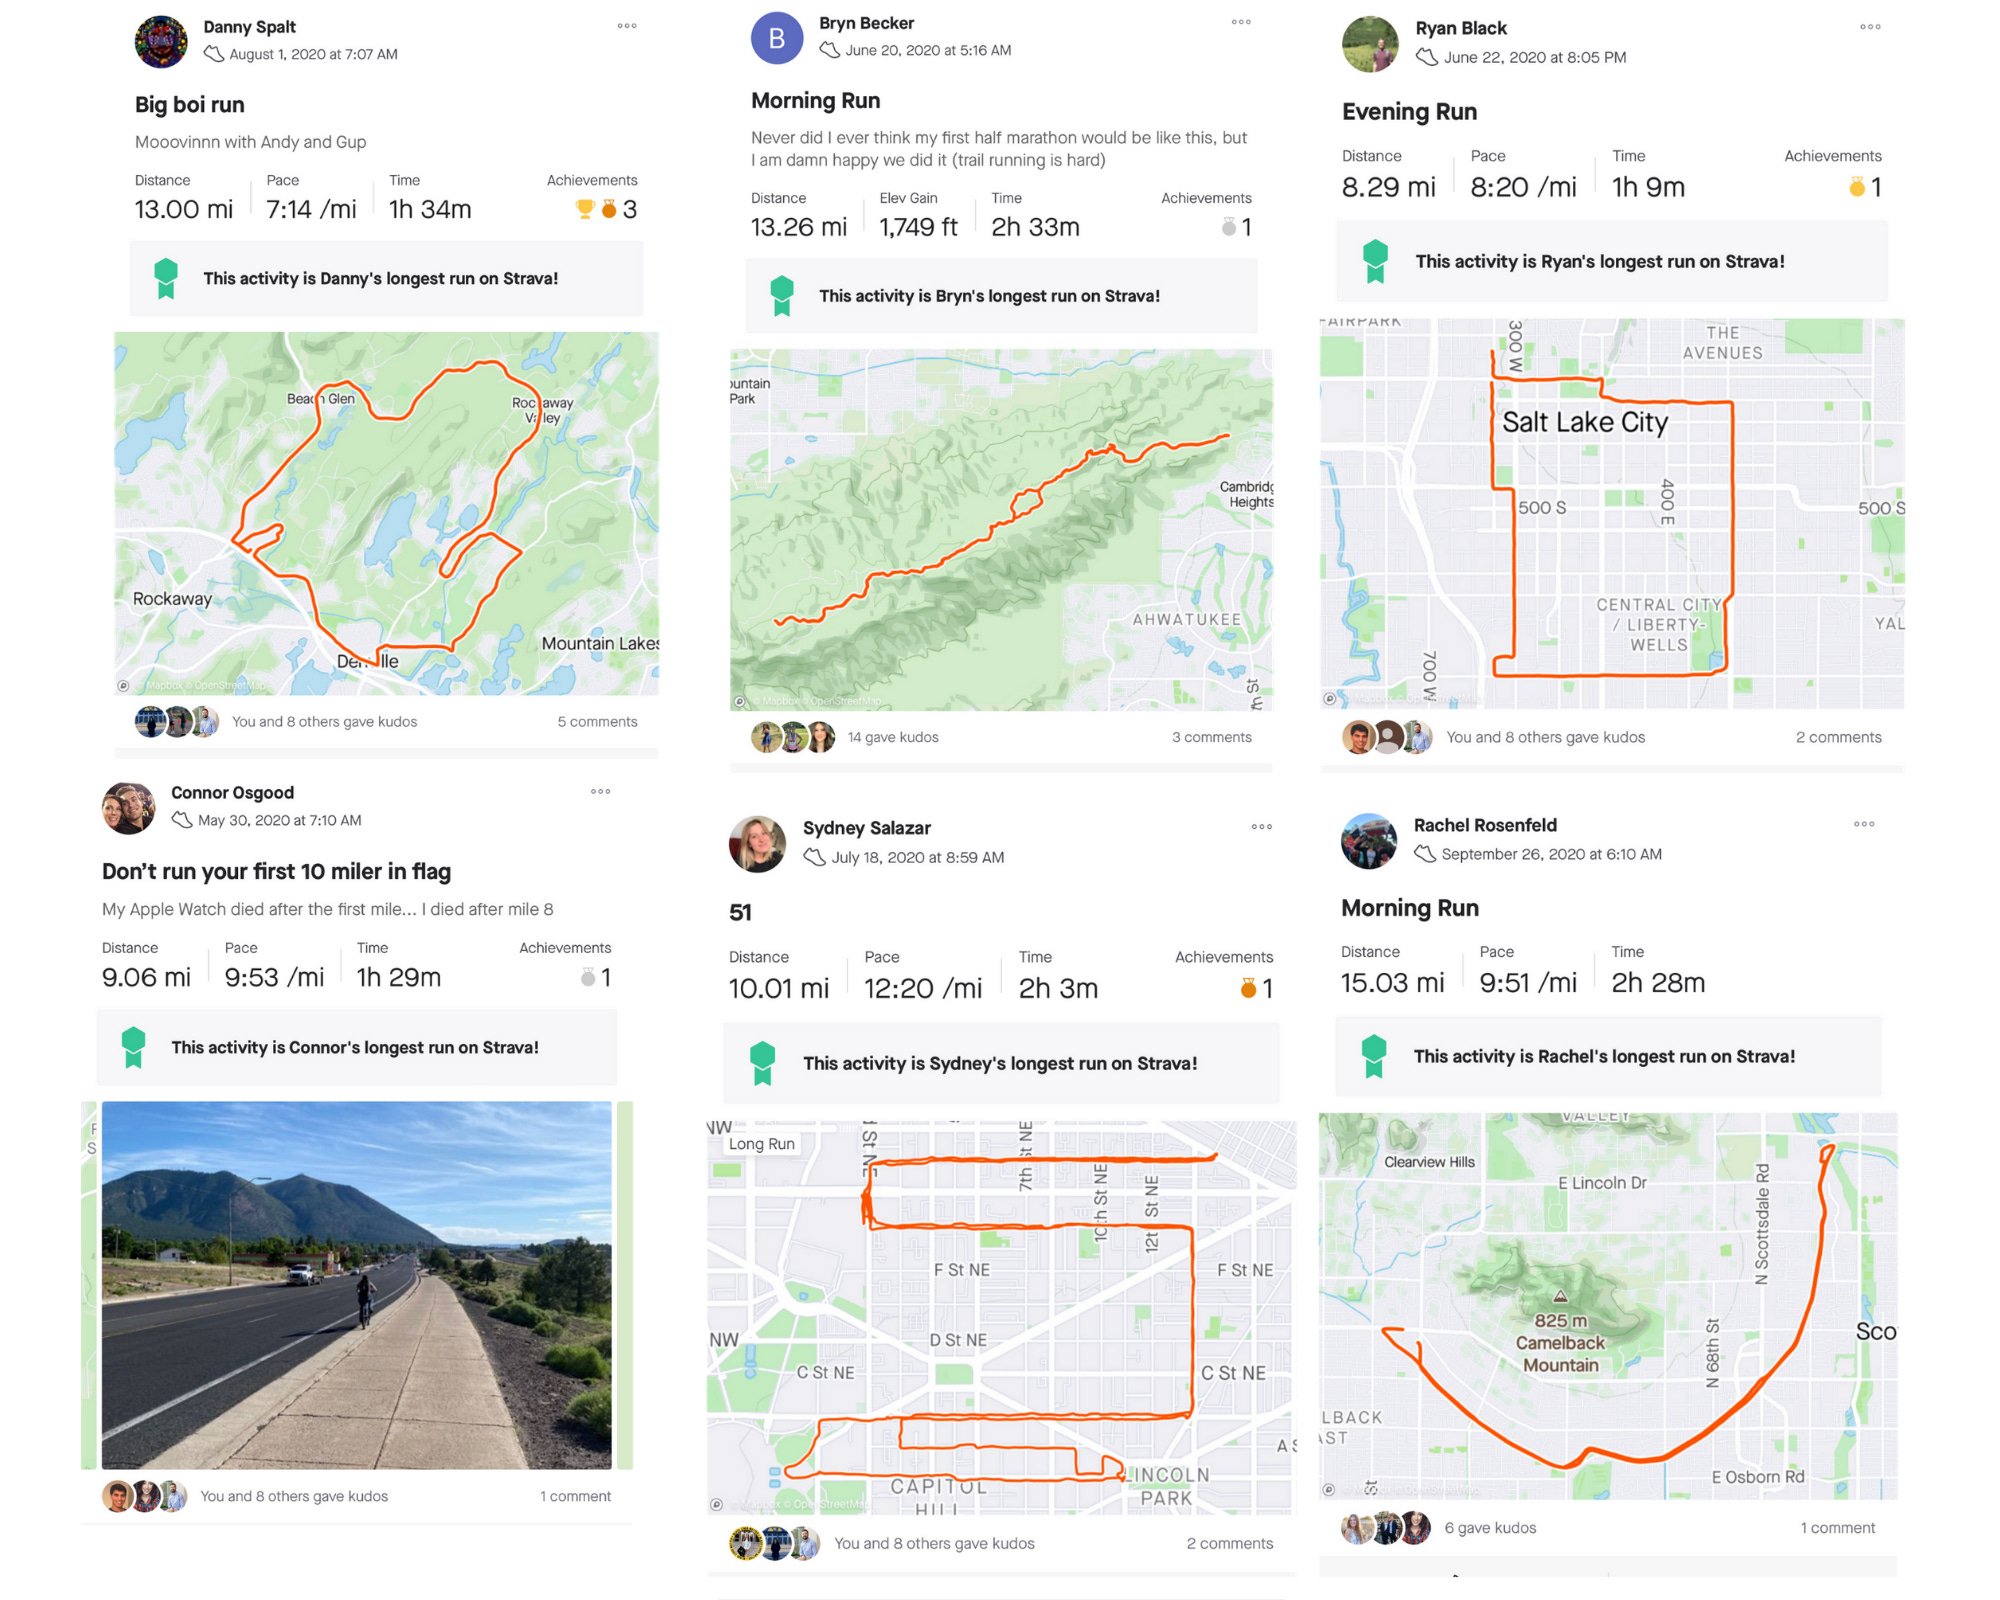This screenshot has width=2000, height=1600.
Task: Click green ribbon badge on Sydney's longest run
Action: [x=763, y=1063]
